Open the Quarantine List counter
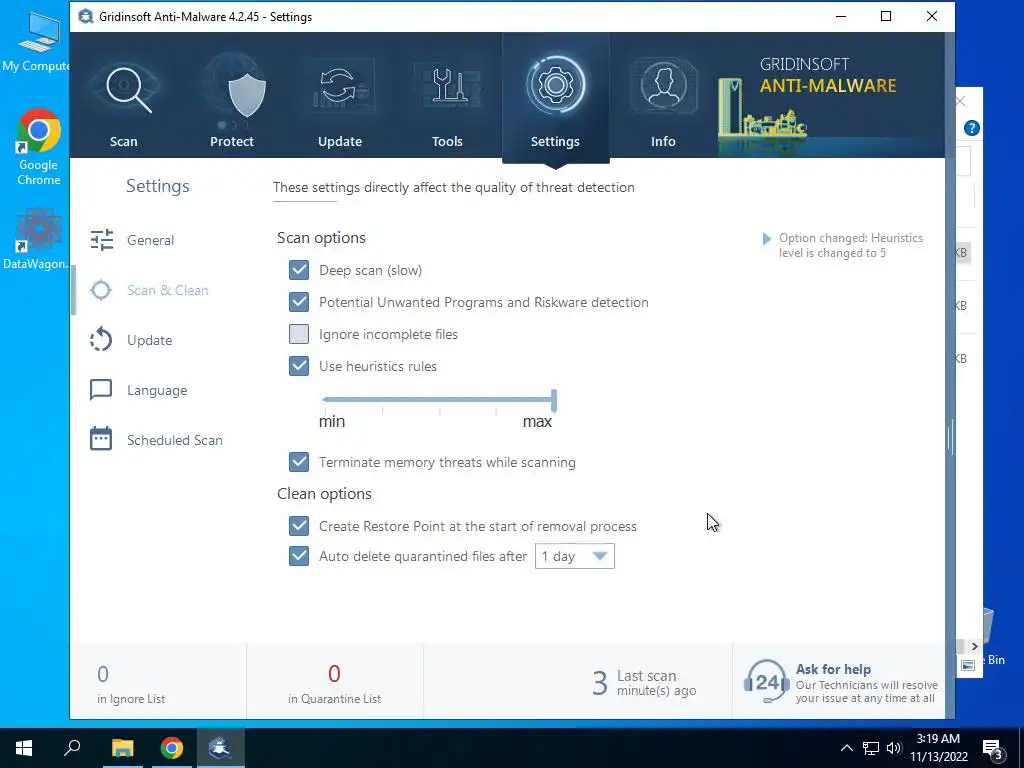 [x=334, y=683]
